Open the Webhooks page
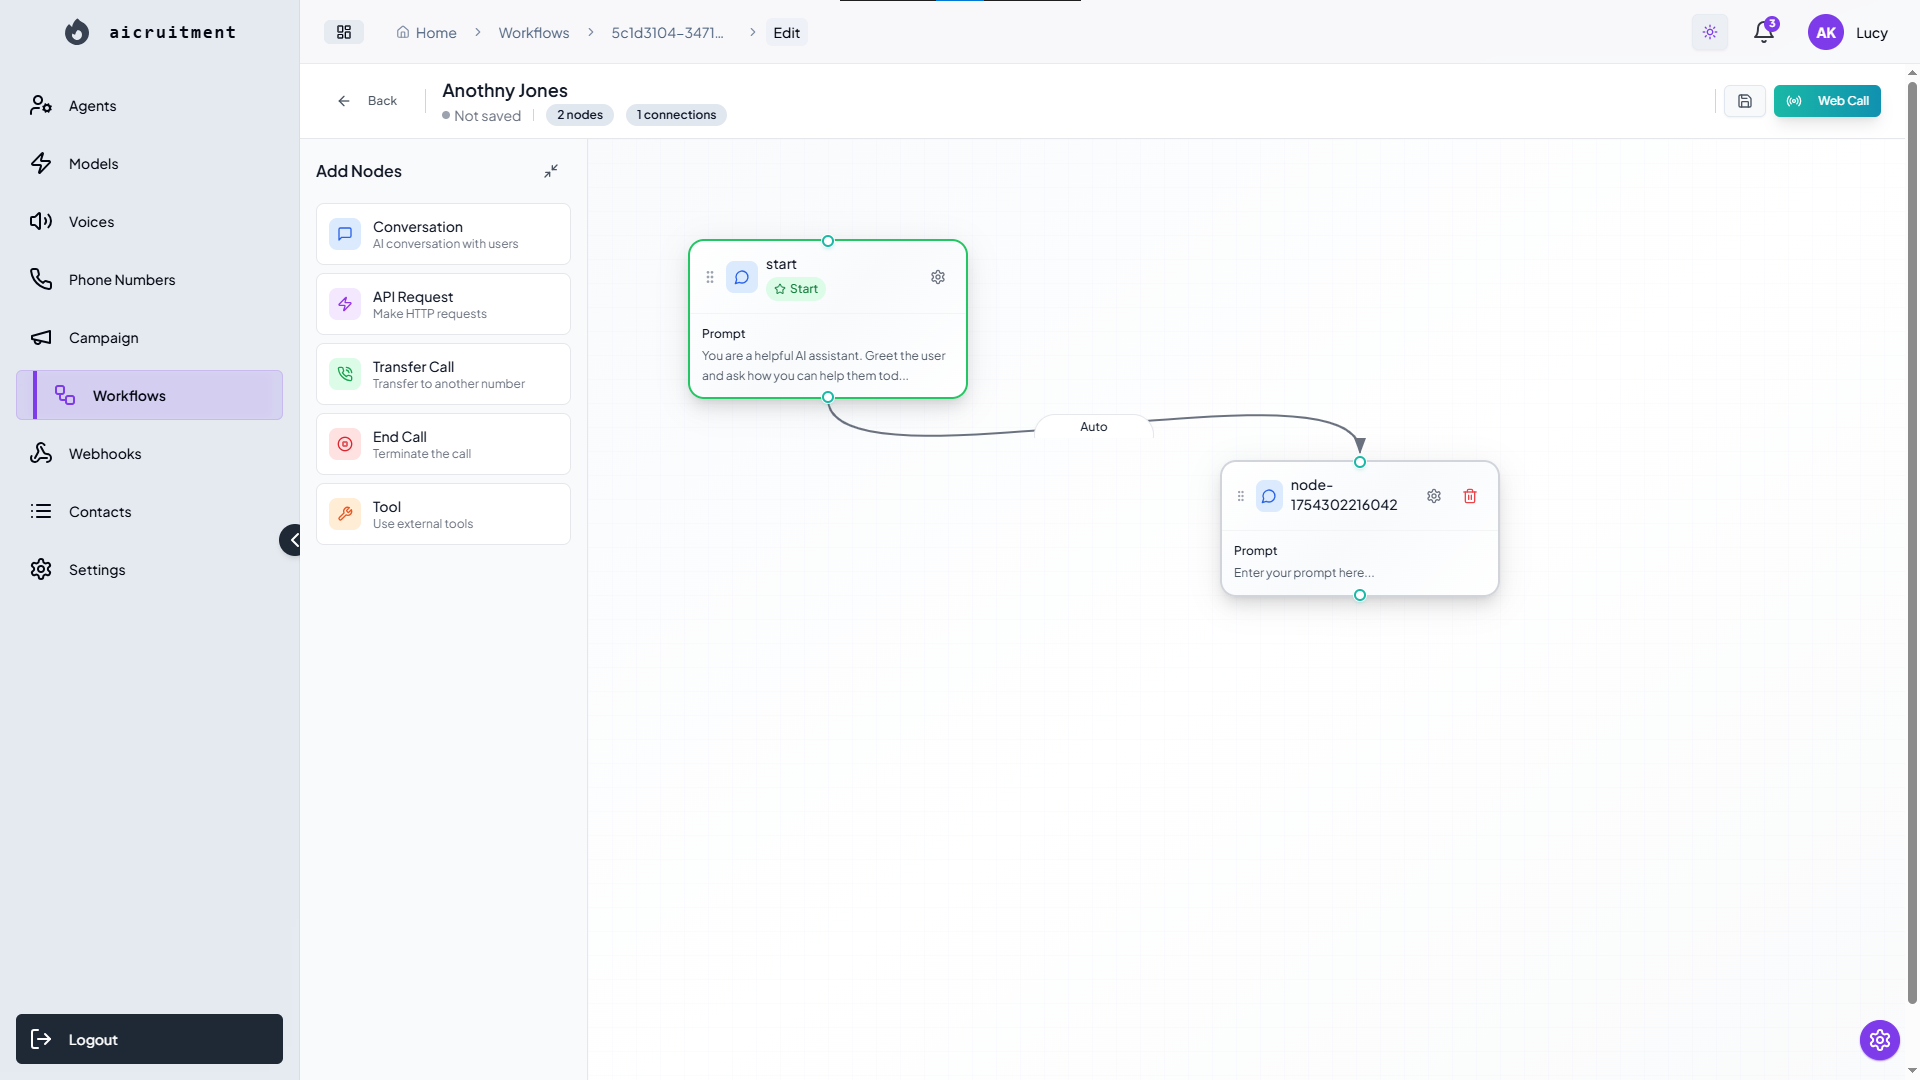The width and height of the screenshot is (1920, 1080). (x=149, y=454)
